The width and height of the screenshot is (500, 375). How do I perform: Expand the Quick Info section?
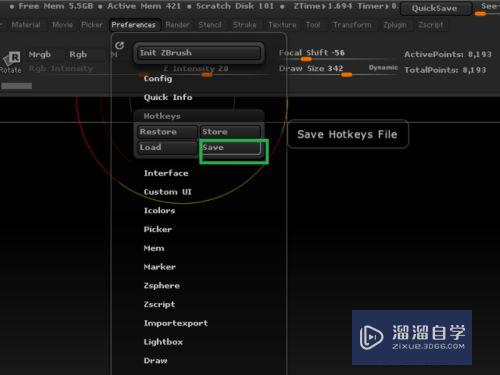[168, 97]
